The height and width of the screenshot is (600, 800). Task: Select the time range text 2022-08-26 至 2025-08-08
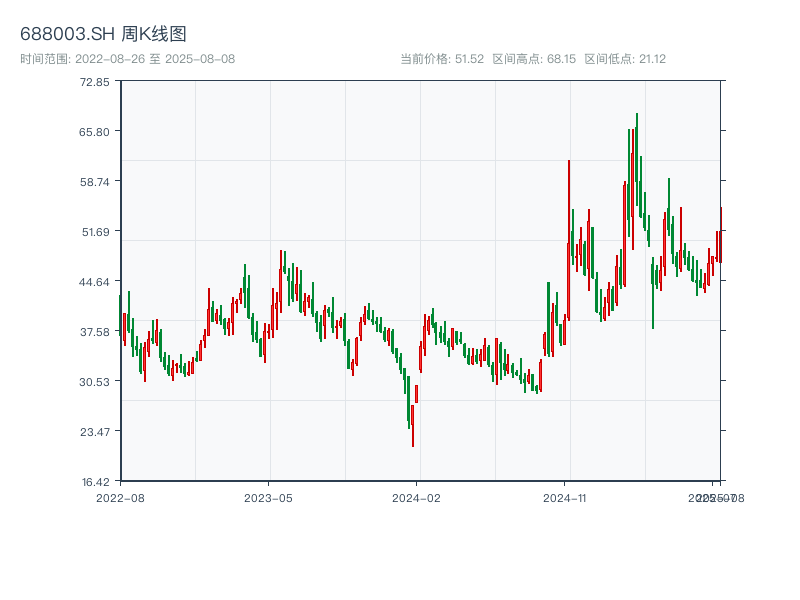click(155, 59)
